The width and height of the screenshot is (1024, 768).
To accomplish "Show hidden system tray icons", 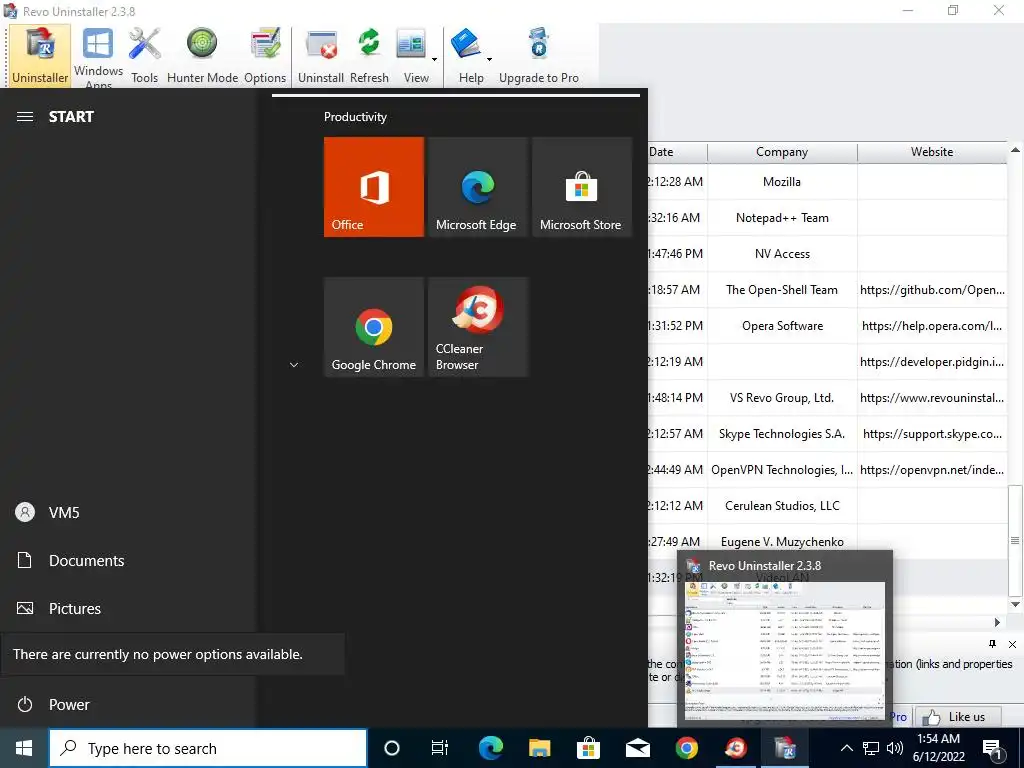I will (x=846, y=748).
